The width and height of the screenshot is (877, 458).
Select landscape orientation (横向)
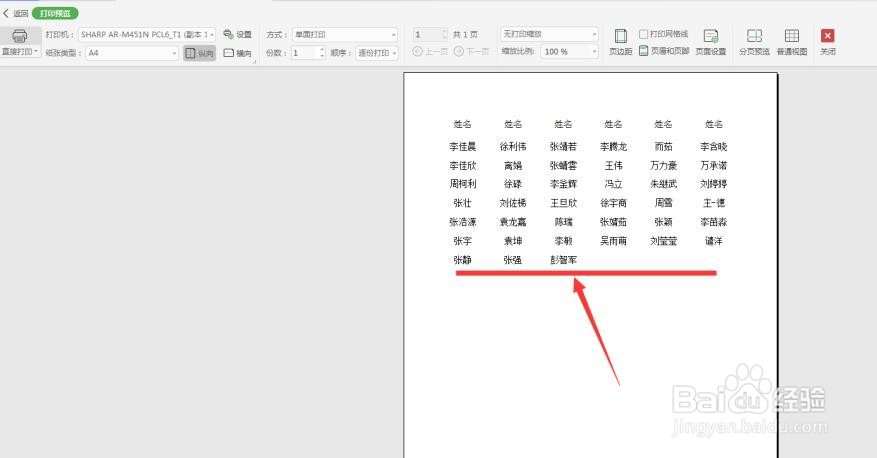click(x=238, y=53)
